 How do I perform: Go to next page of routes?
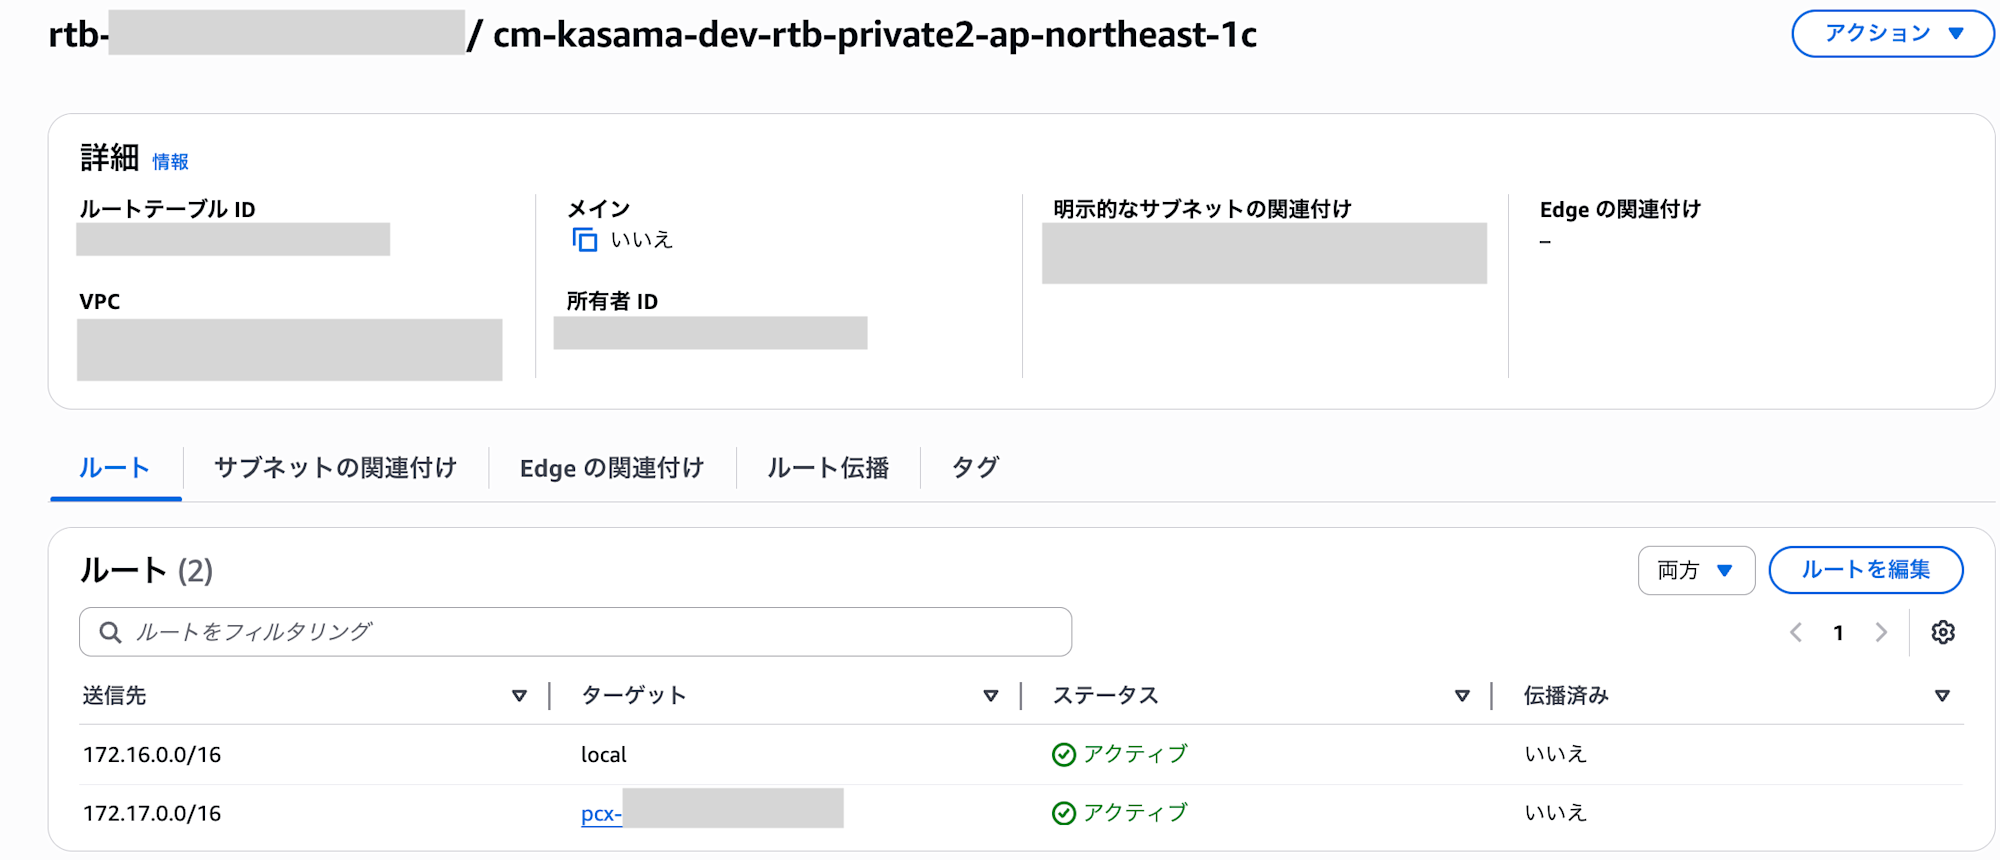1881,632
